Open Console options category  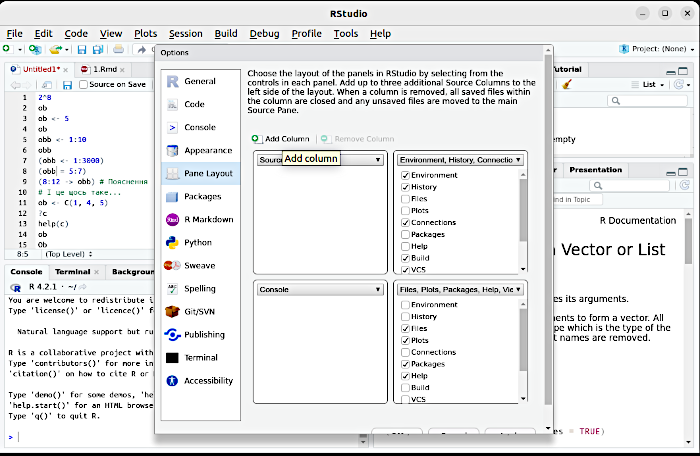[200, 127]
